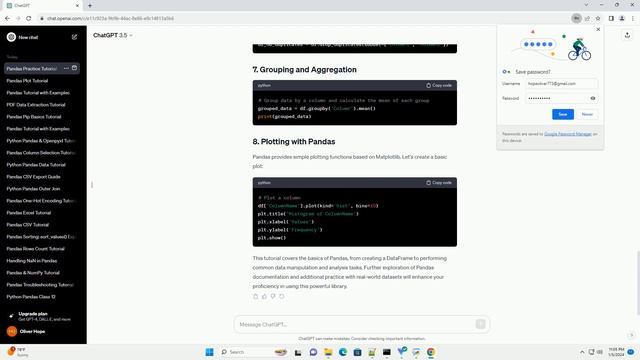Click the thumbs down icon under response
The image size is (640, 360).
(273, 296)
